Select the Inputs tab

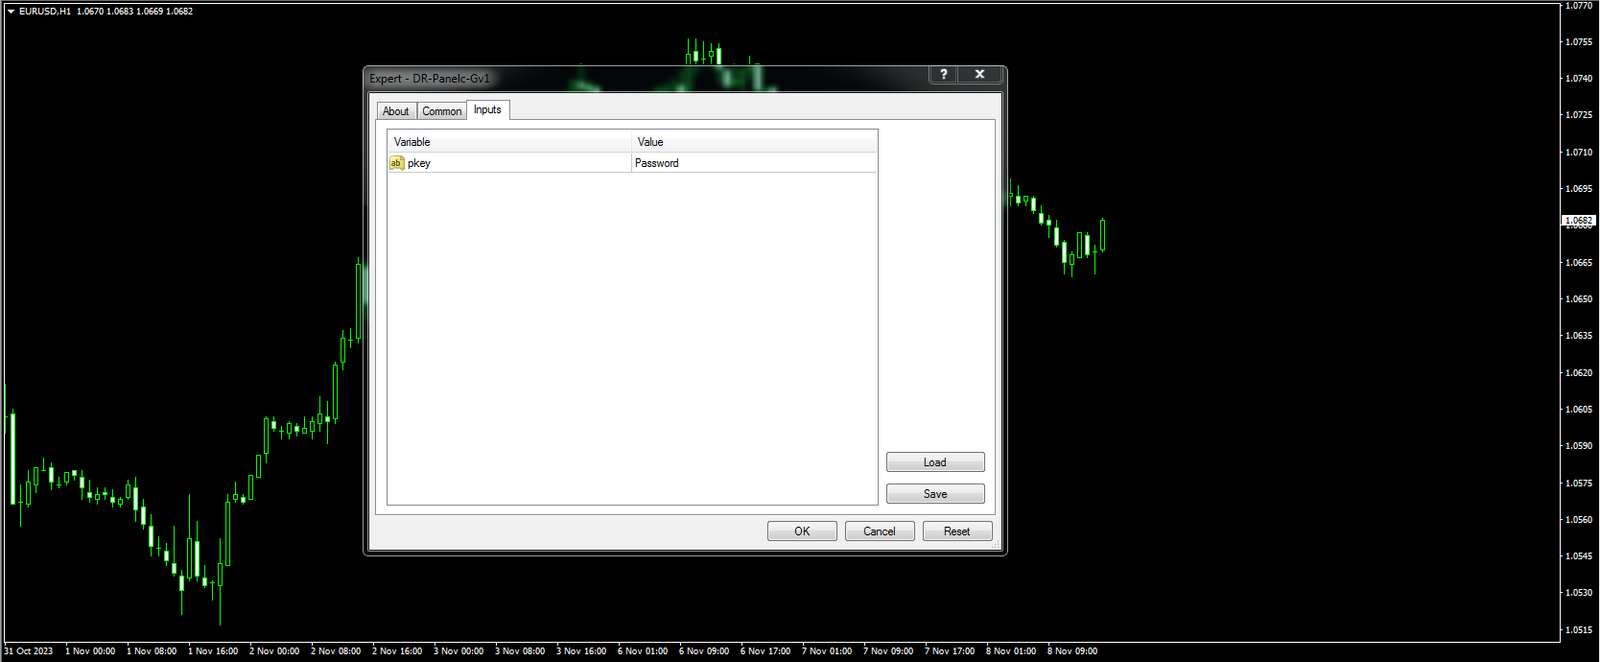488,110
